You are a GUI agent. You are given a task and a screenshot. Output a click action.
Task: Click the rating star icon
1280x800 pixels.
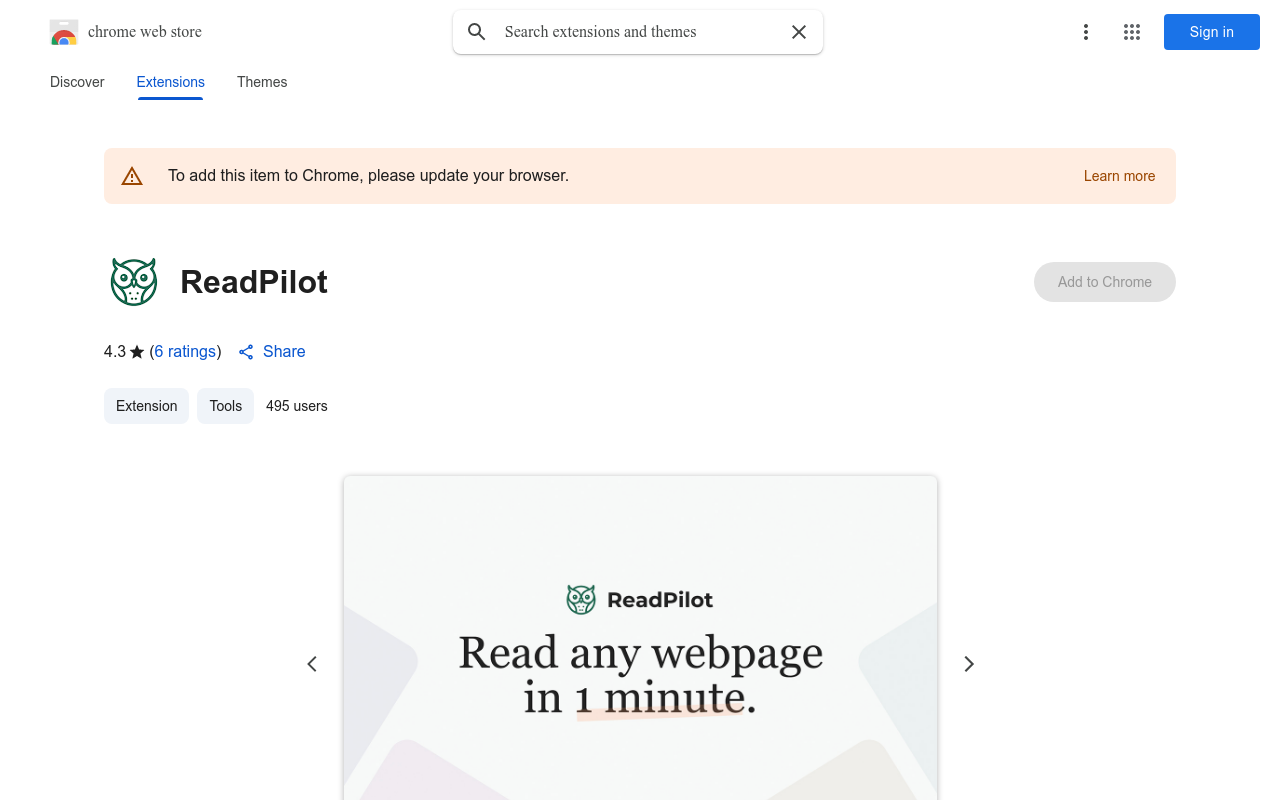pos(137,352)
